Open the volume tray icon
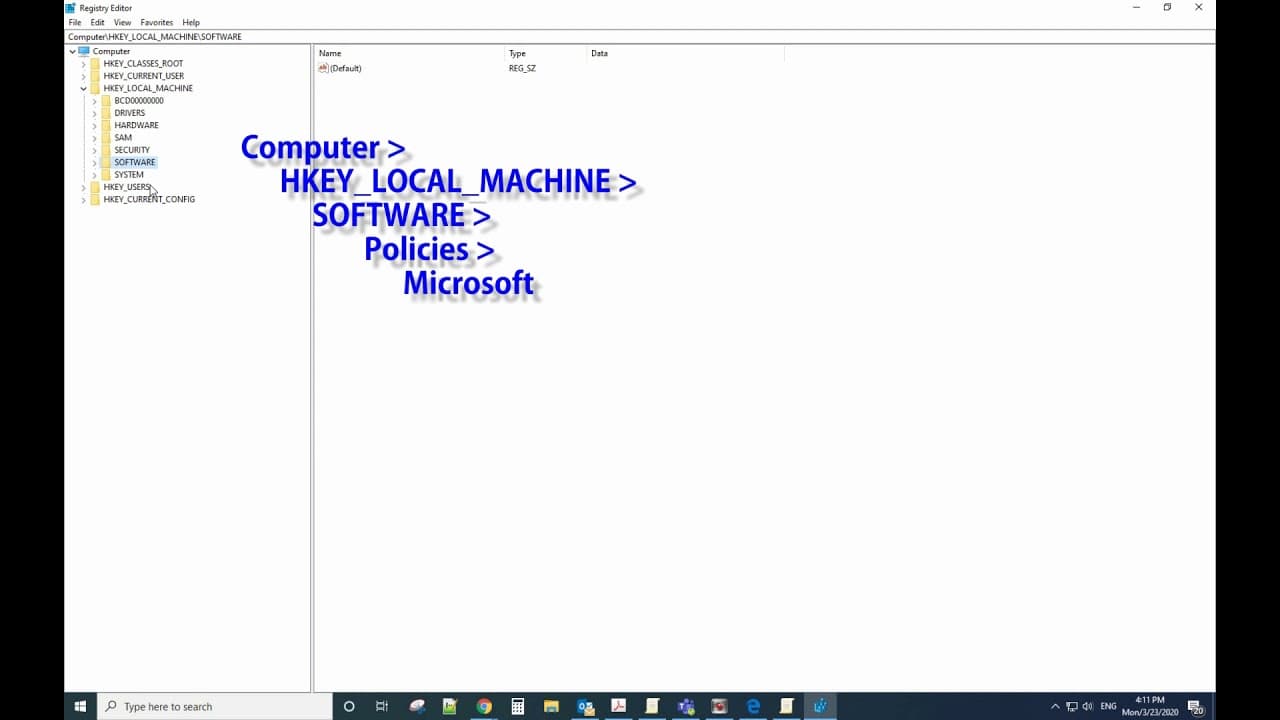The width and height of the screenshot is (1280, 720). coord(1088,706)
